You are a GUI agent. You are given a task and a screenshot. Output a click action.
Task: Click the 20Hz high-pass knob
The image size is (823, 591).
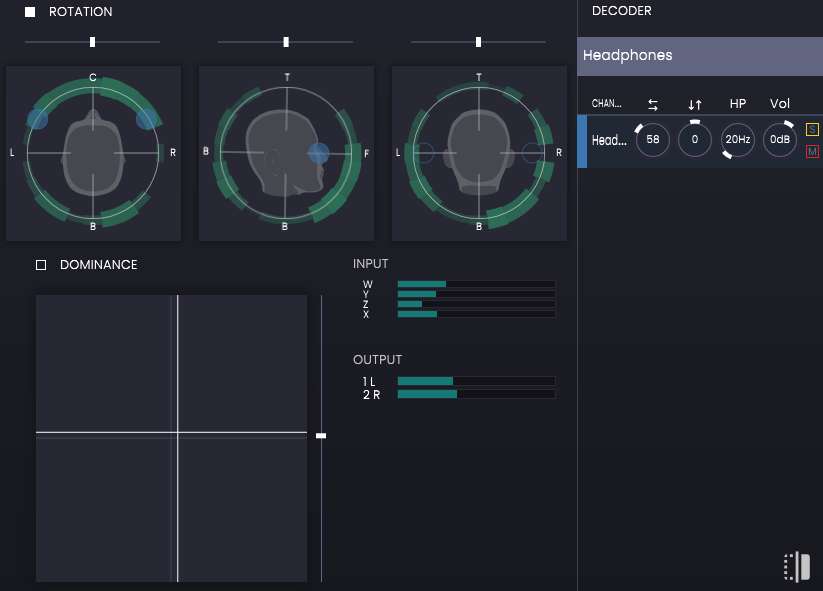click(738, 140)
